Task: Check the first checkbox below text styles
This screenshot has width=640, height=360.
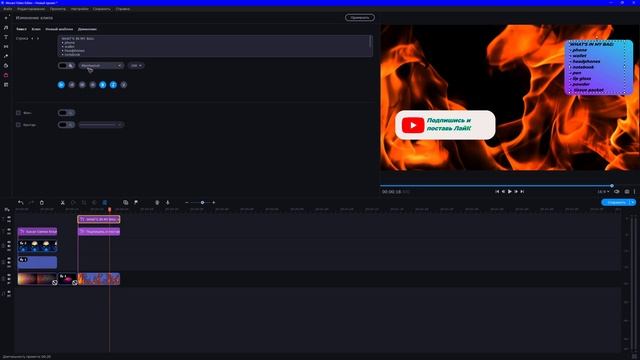Action: (x=18, y=113)
